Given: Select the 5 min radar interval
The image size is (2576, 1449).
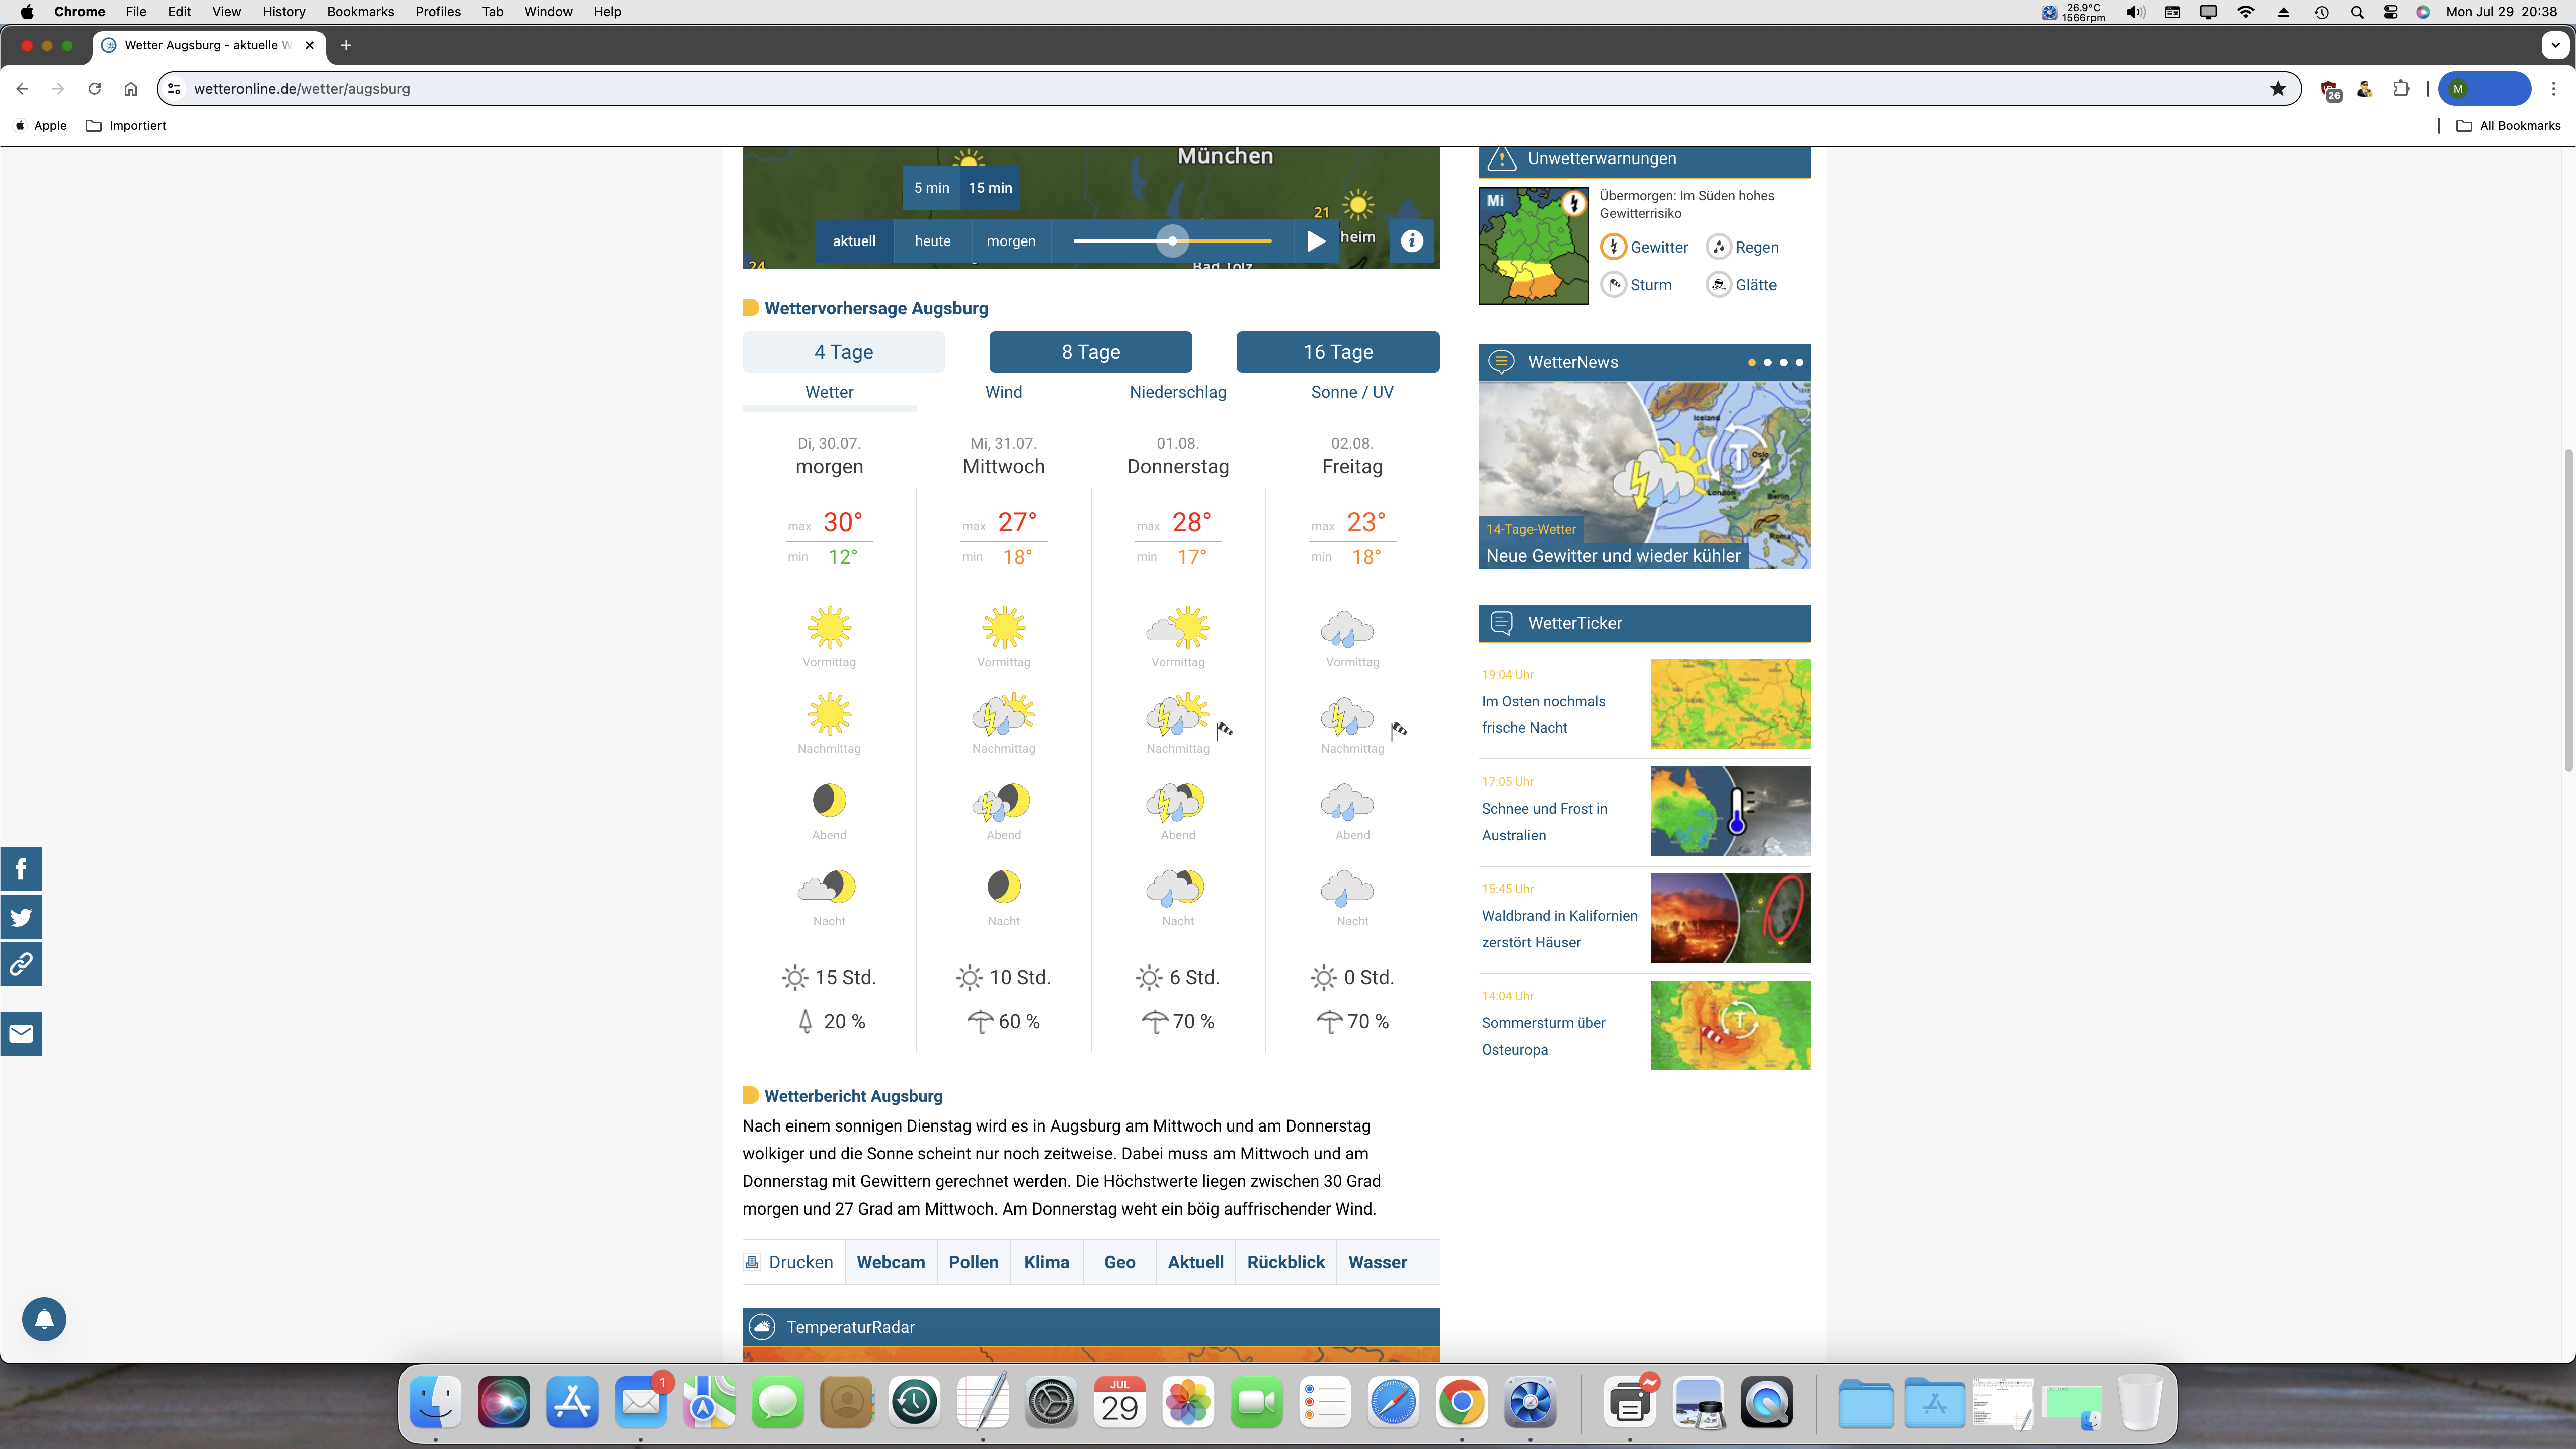Looking at the screenshot, I should [x=931, y=188].
